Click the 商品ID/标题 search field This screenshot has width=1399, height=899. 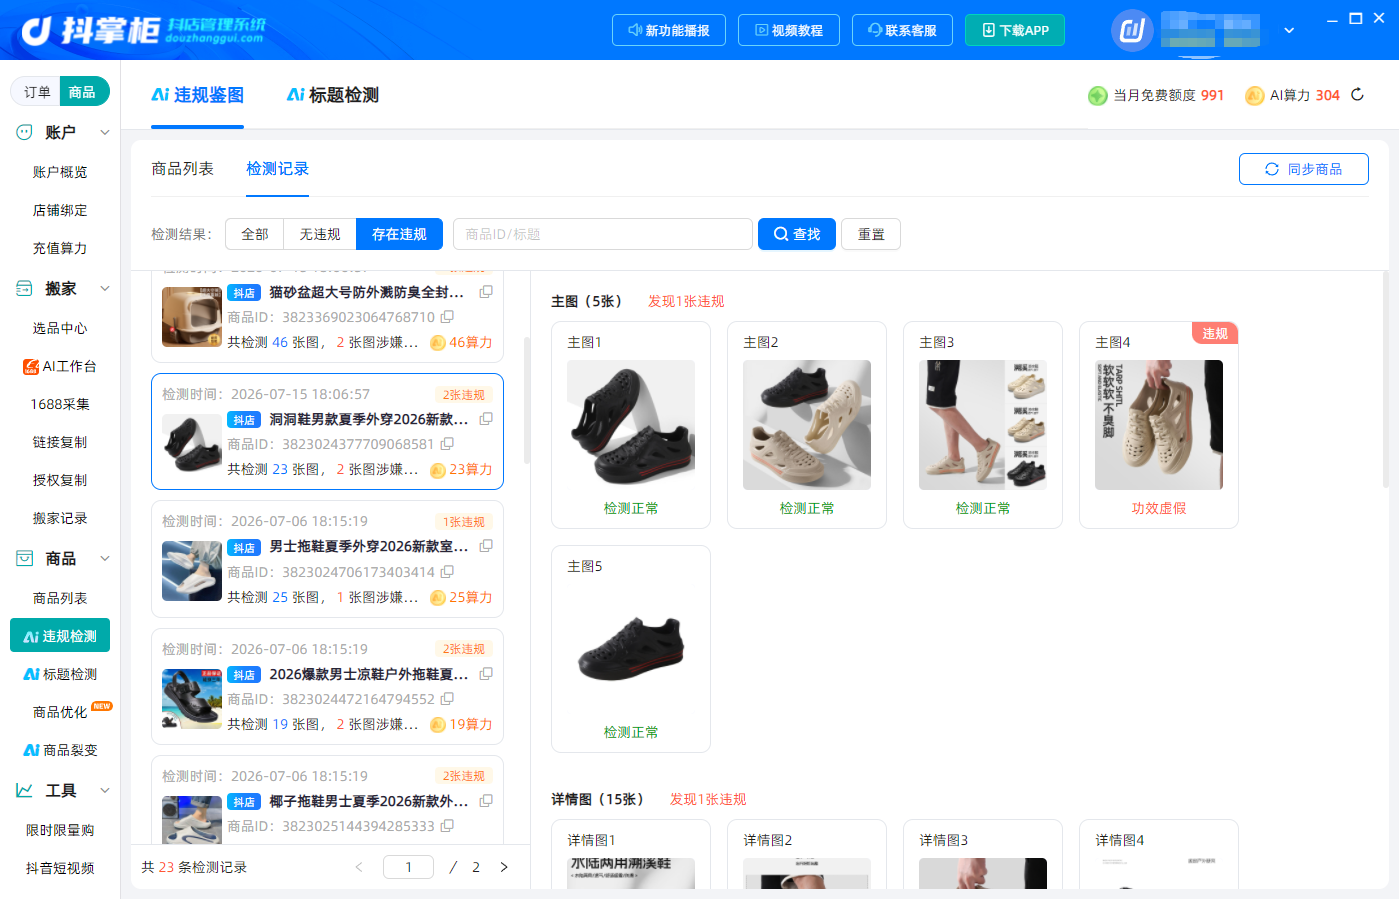(x=603, y=234)
